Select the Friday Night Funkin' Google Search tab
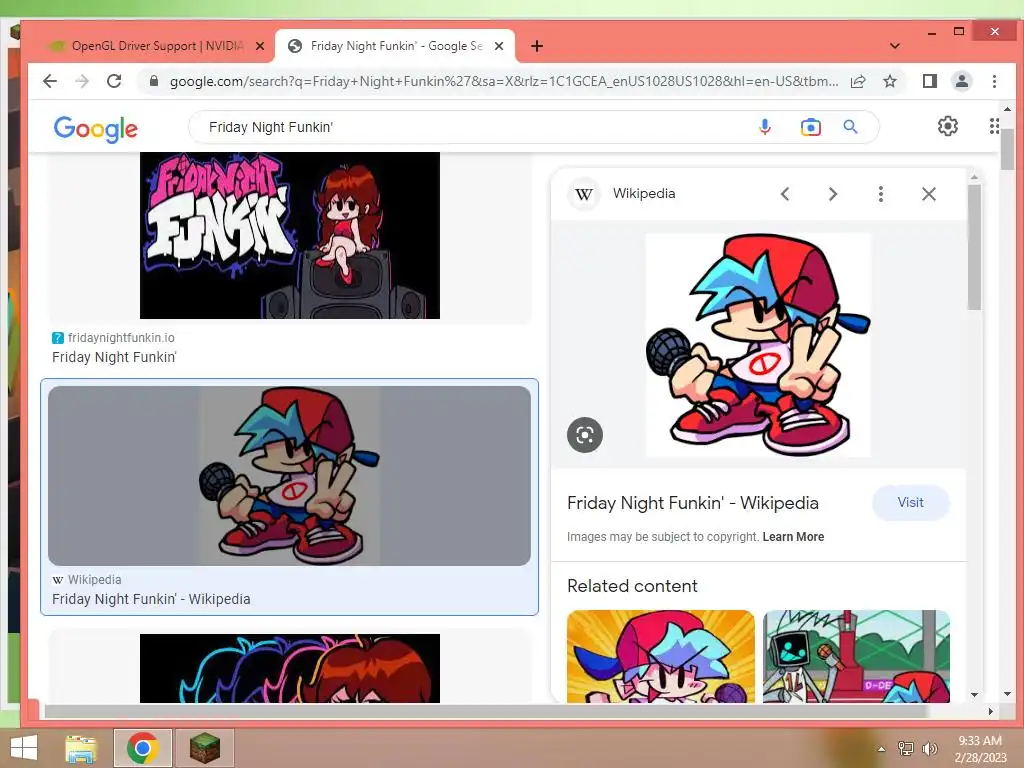Screen dimensions: 1024x768 [x=394, y=46]
